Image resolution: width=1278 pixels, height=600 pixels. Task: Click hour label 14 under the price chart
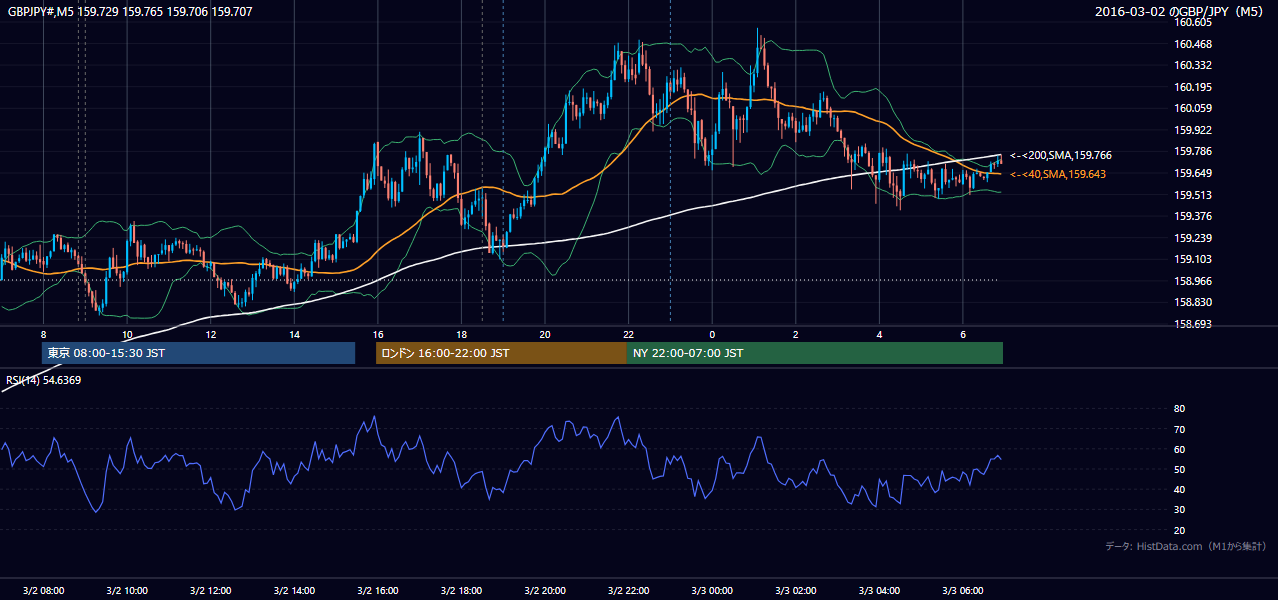coord(294,334)
